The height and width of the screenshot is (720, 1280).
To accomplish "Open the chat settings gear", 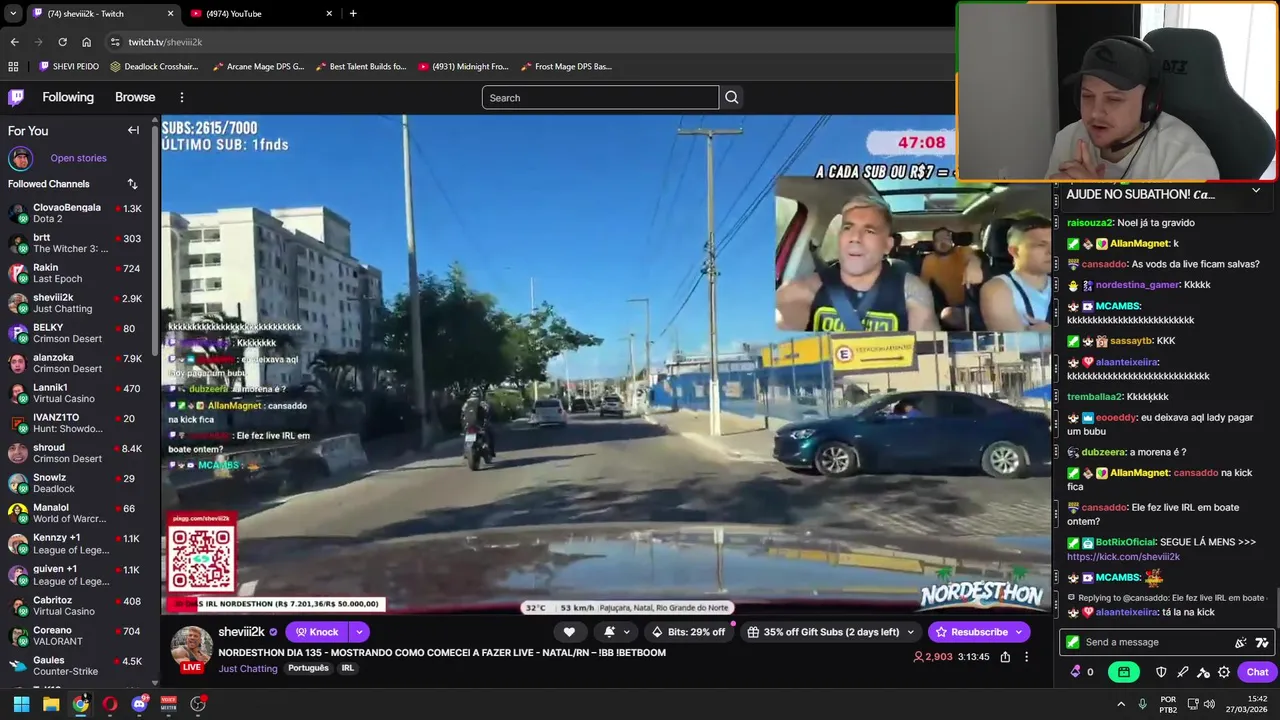I will tap(1224, 672).
